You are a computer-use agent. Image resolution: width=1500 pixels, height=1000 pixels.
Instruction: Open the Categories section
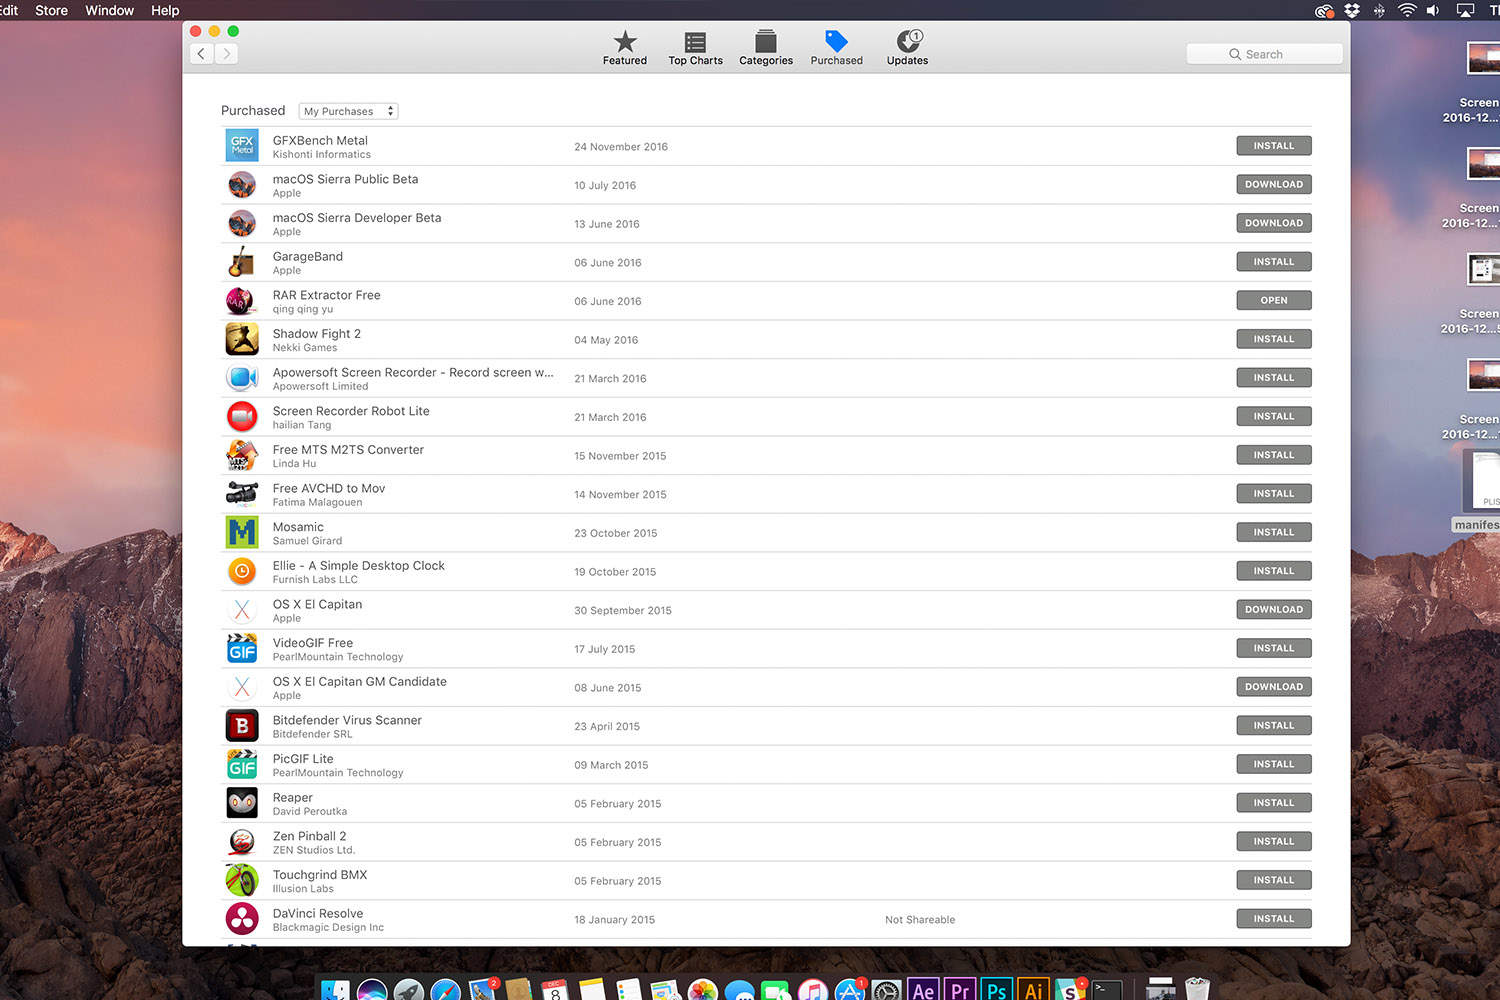point(765,47)
